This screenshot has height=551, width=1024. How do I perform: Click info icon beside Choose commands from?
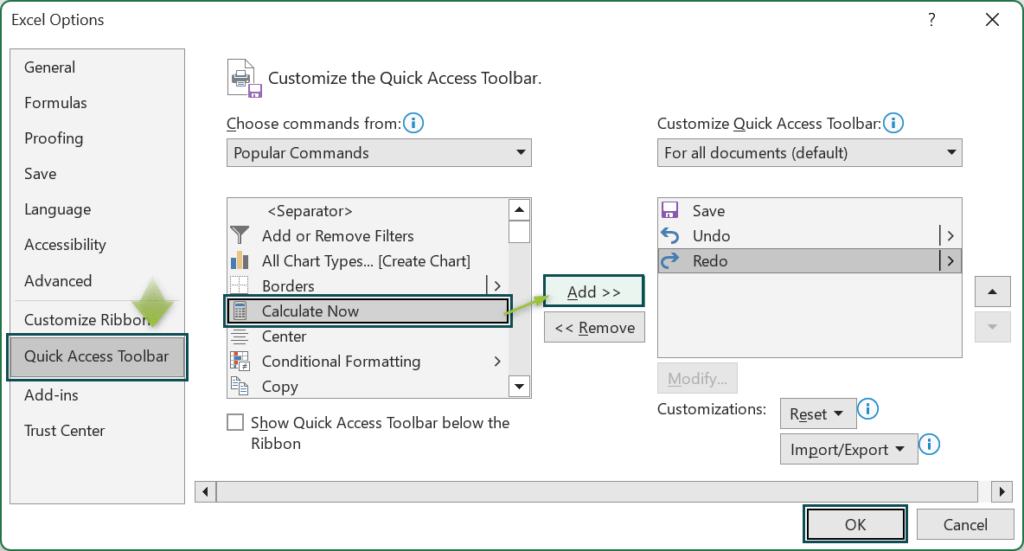(x=413, y=123)
